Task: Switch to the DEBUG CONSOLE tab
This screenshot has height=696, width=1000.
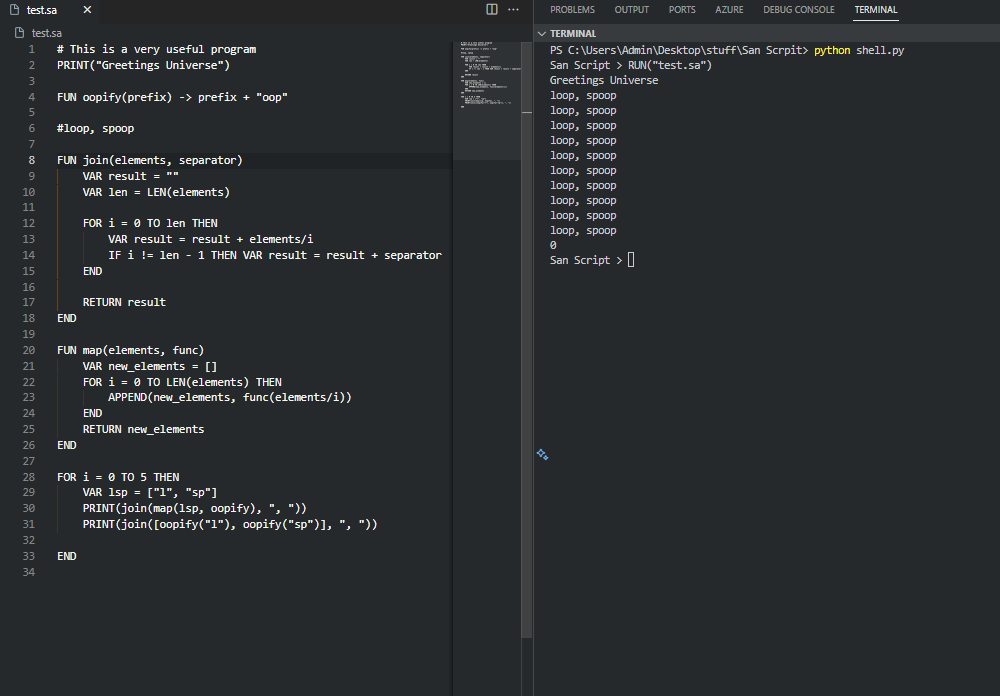Action: click(x=798, y=10)
